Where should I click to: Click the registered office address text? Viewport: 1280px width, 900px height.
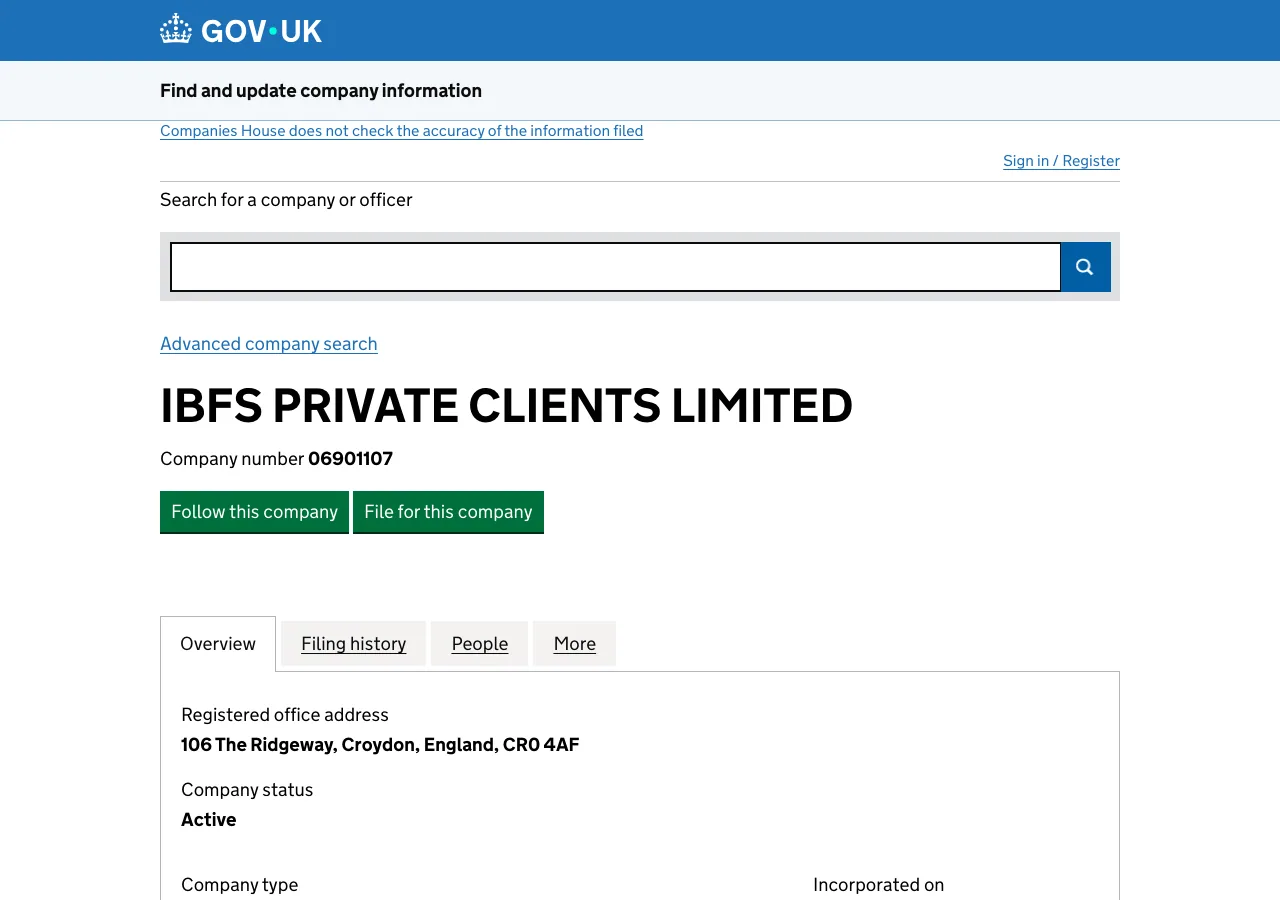[x=380, y=744]
